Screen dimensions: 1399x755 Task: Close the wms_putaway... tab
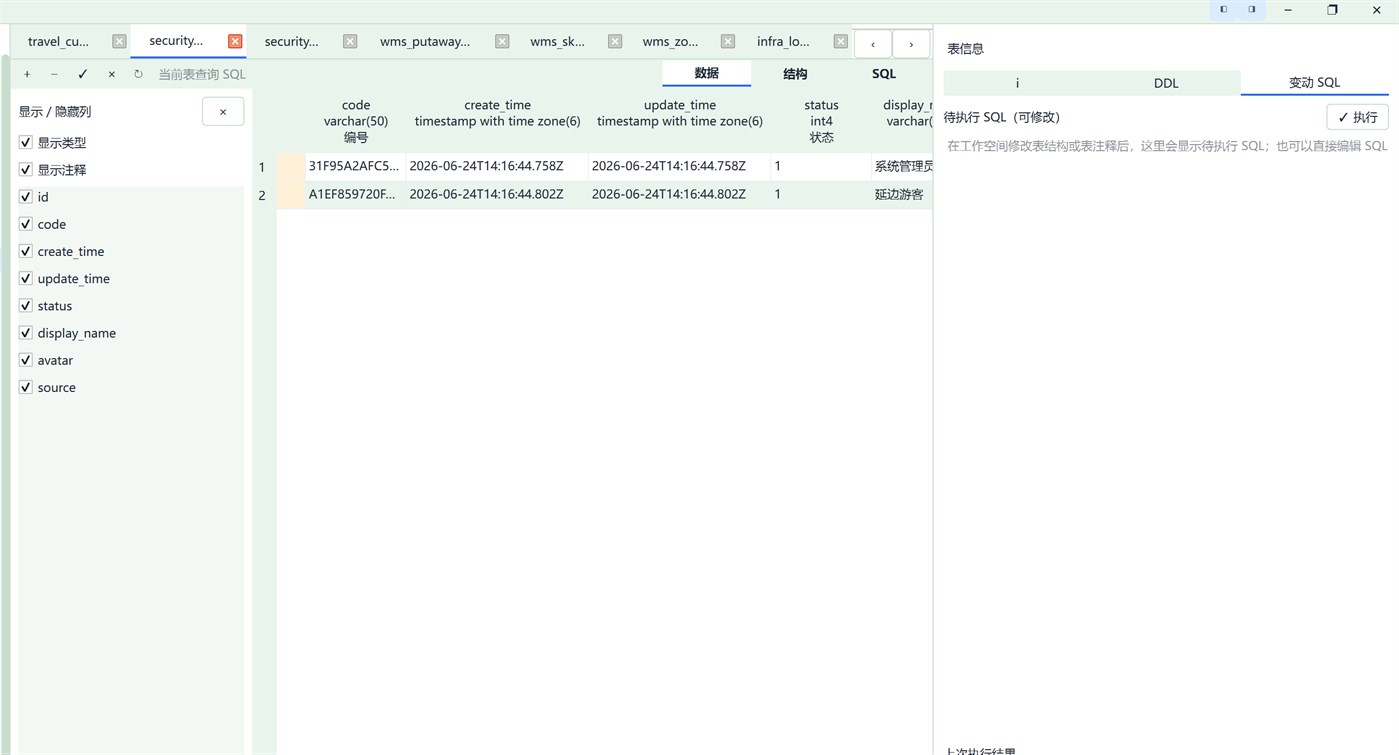point(502,41)
